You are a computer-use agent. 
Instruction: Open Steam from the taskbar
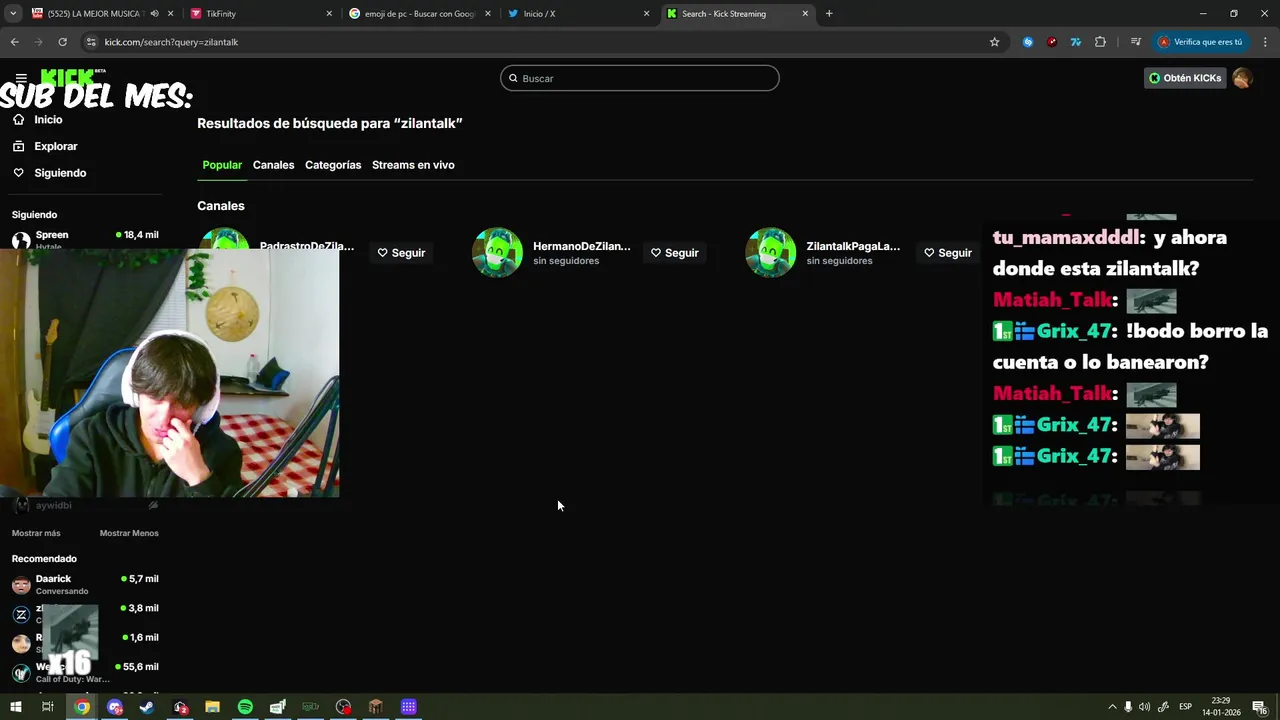[x=147, y=707]
